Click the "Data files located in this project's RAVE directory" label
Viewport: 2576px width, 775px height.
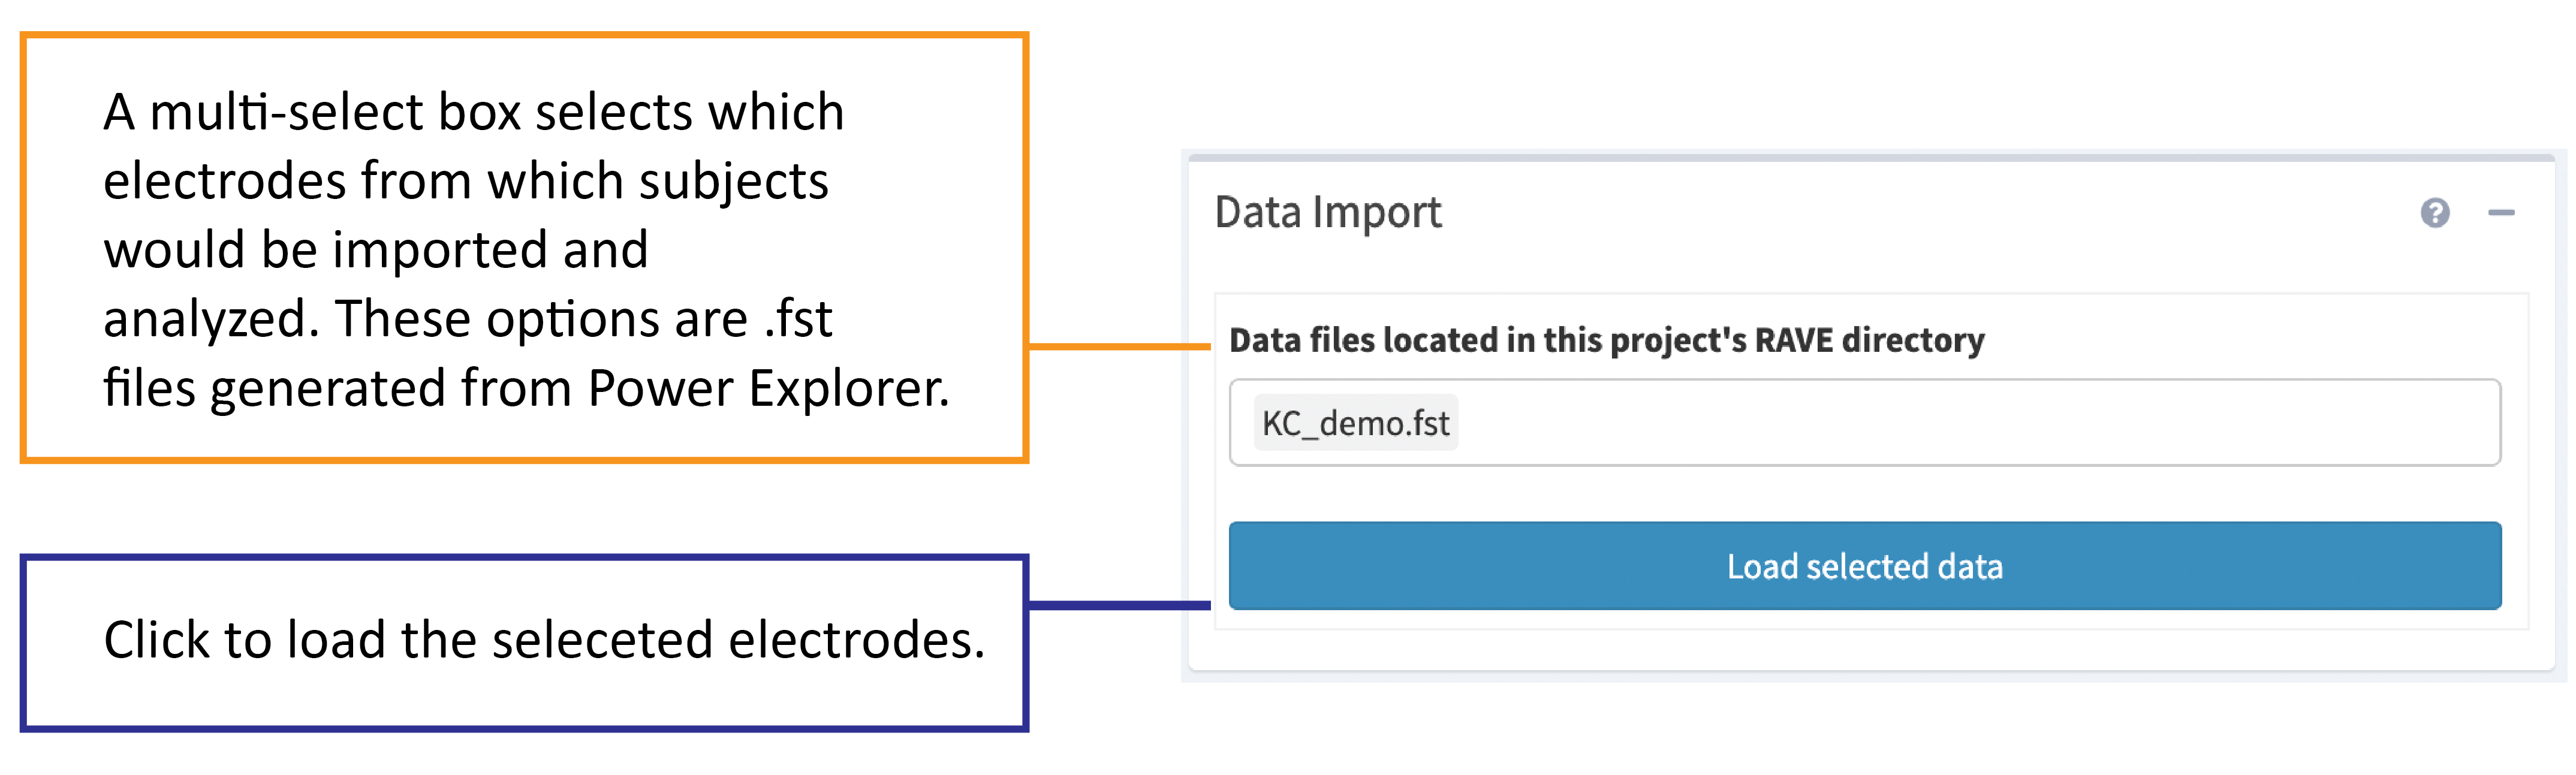(1606, 341)
